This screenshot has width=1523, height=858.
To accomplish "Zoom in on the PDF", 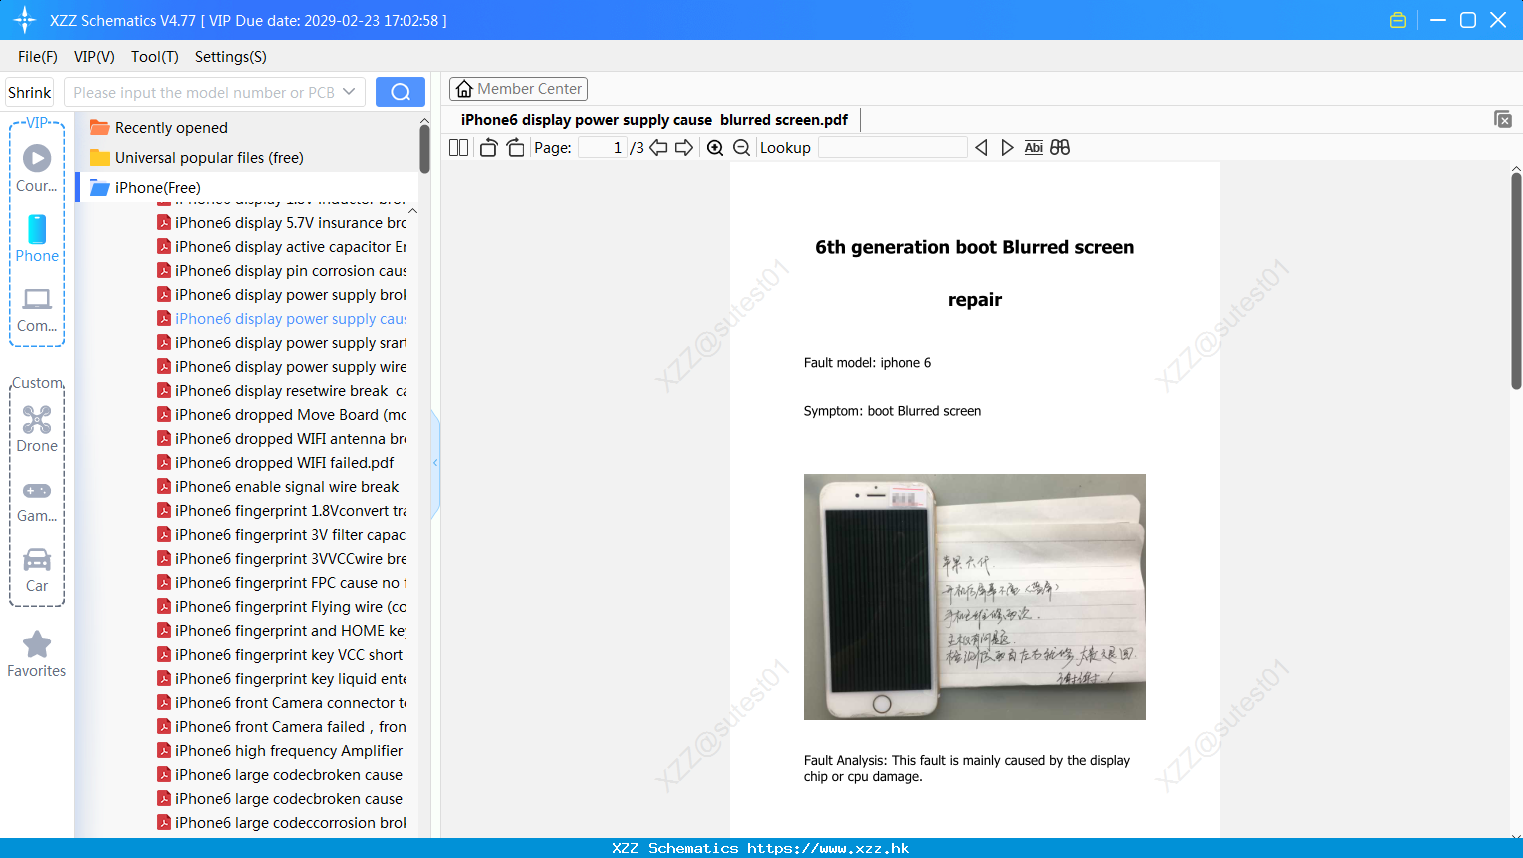I will 715,147.
